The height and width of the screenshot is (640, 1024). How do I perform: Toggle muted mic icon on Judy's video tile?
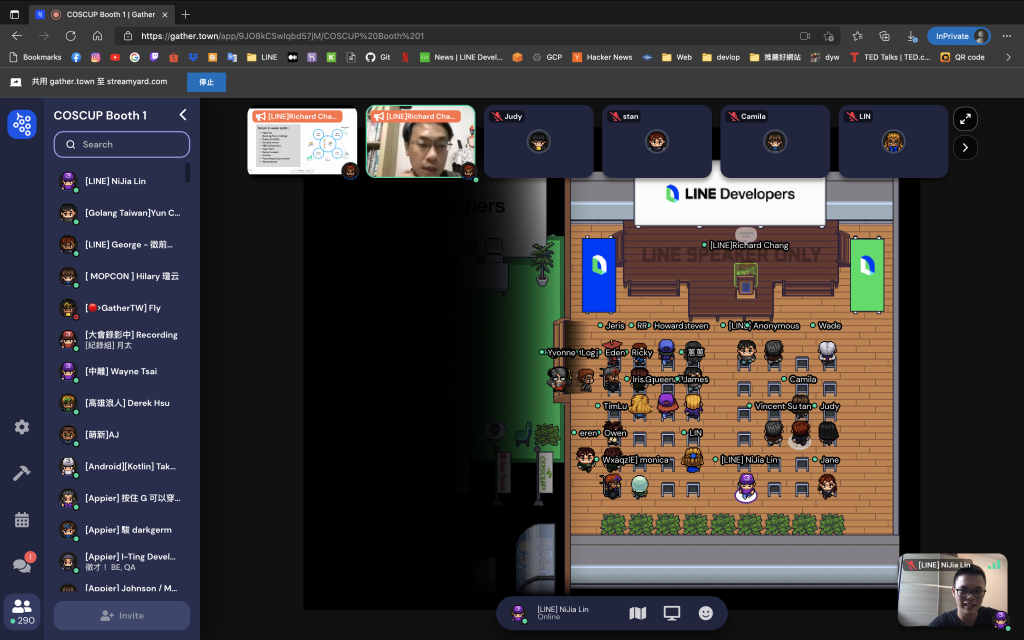pos(497,116)
